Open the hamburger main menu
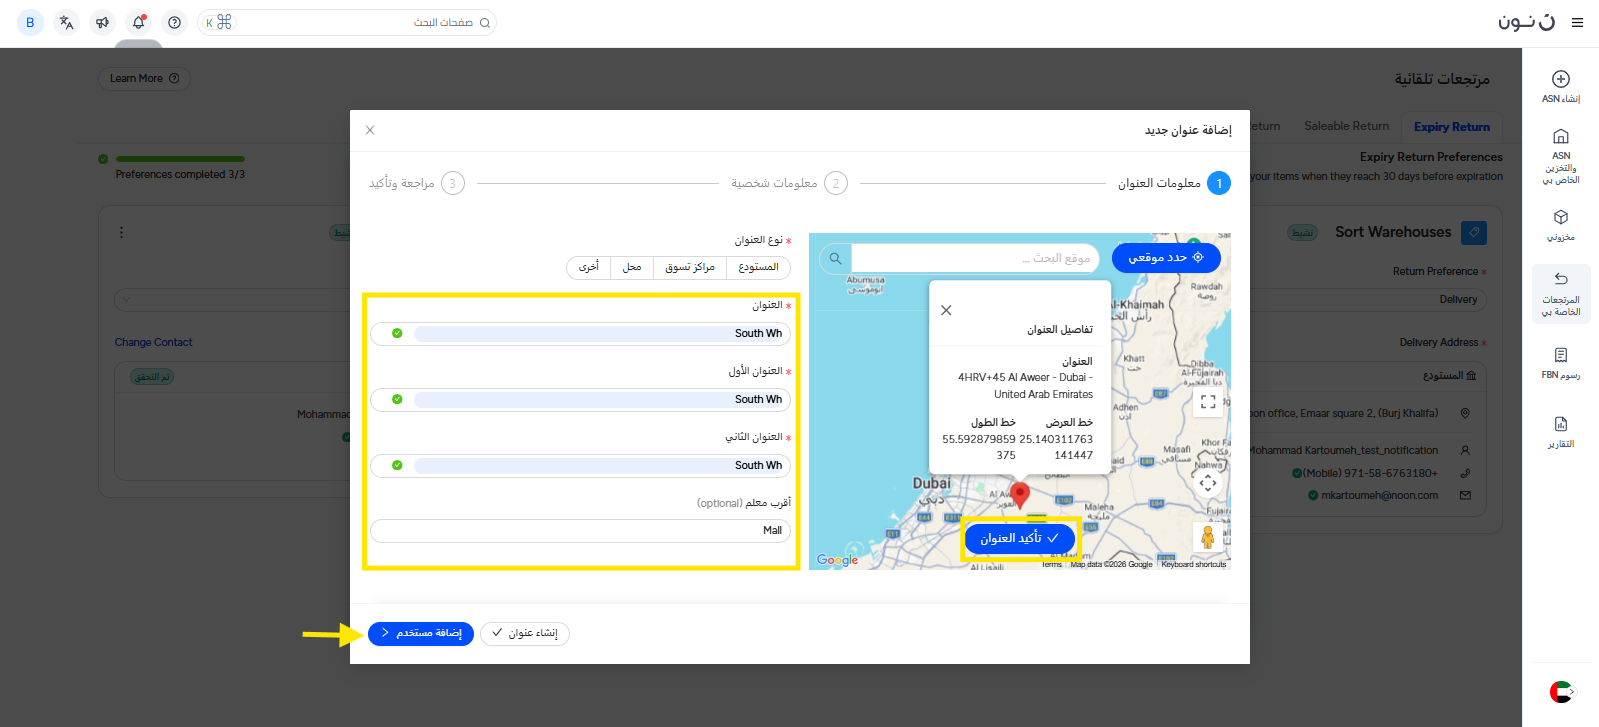This screenshot has width=1599, height=727. [x=1577, y=22]
